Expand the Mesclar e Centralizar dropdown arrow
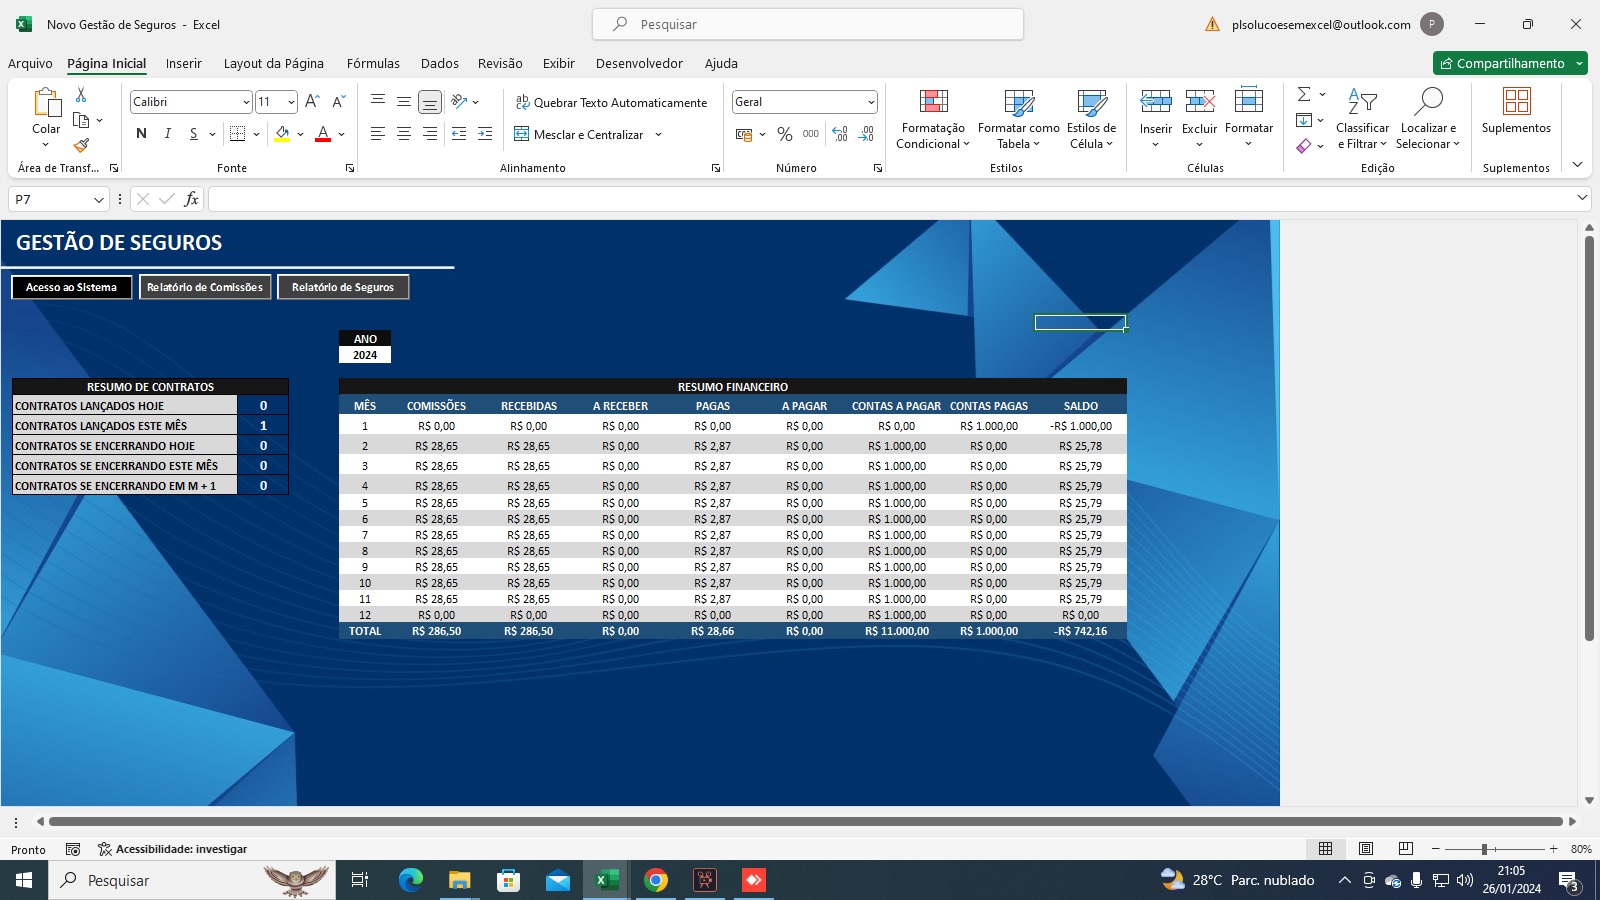1600x900 pixels. tap(658, 135)
